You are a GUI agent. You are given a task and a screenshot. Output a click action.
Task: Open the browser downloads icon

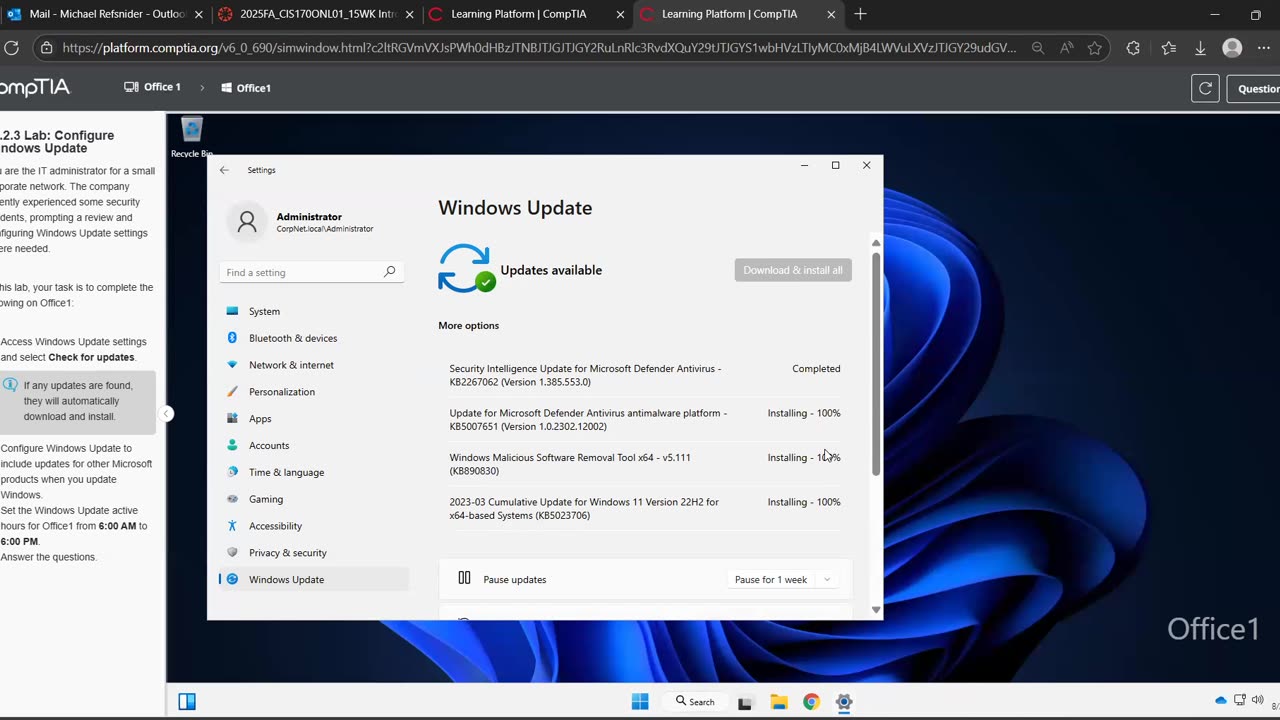pos(1201,48)
